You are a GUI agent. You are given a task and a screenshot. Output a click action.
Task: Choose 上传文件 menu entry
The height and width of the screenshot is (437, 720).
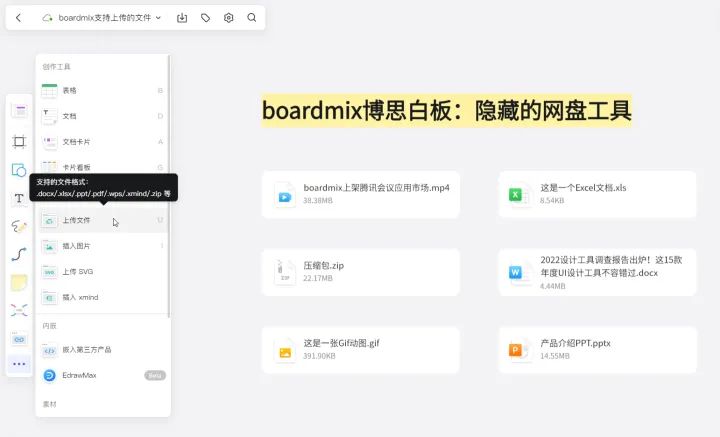point(103,220)
